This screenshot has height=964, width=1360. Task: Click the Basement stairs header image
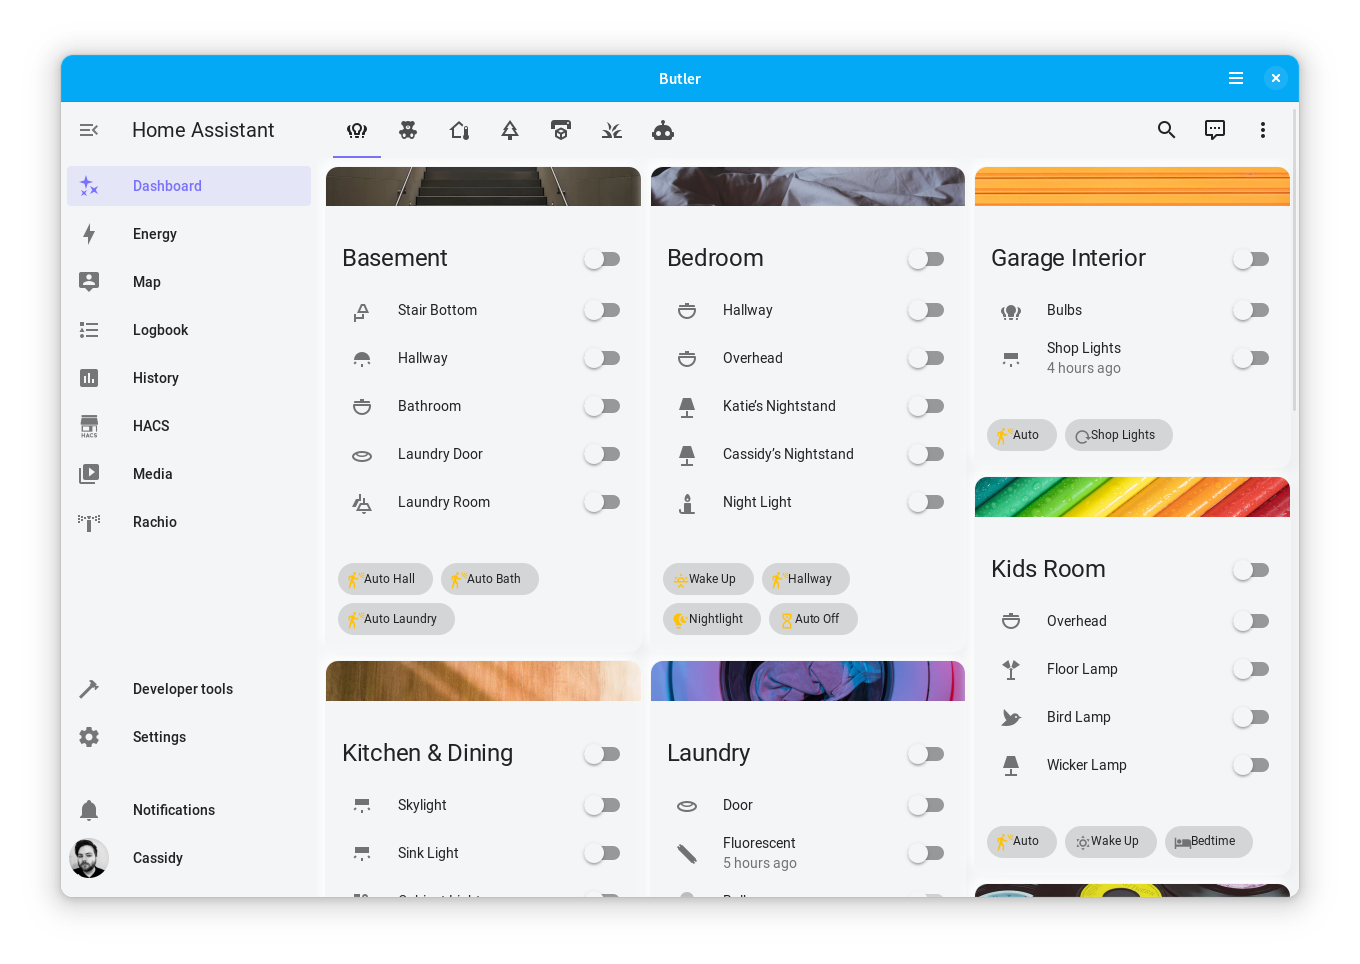(483, 187)
